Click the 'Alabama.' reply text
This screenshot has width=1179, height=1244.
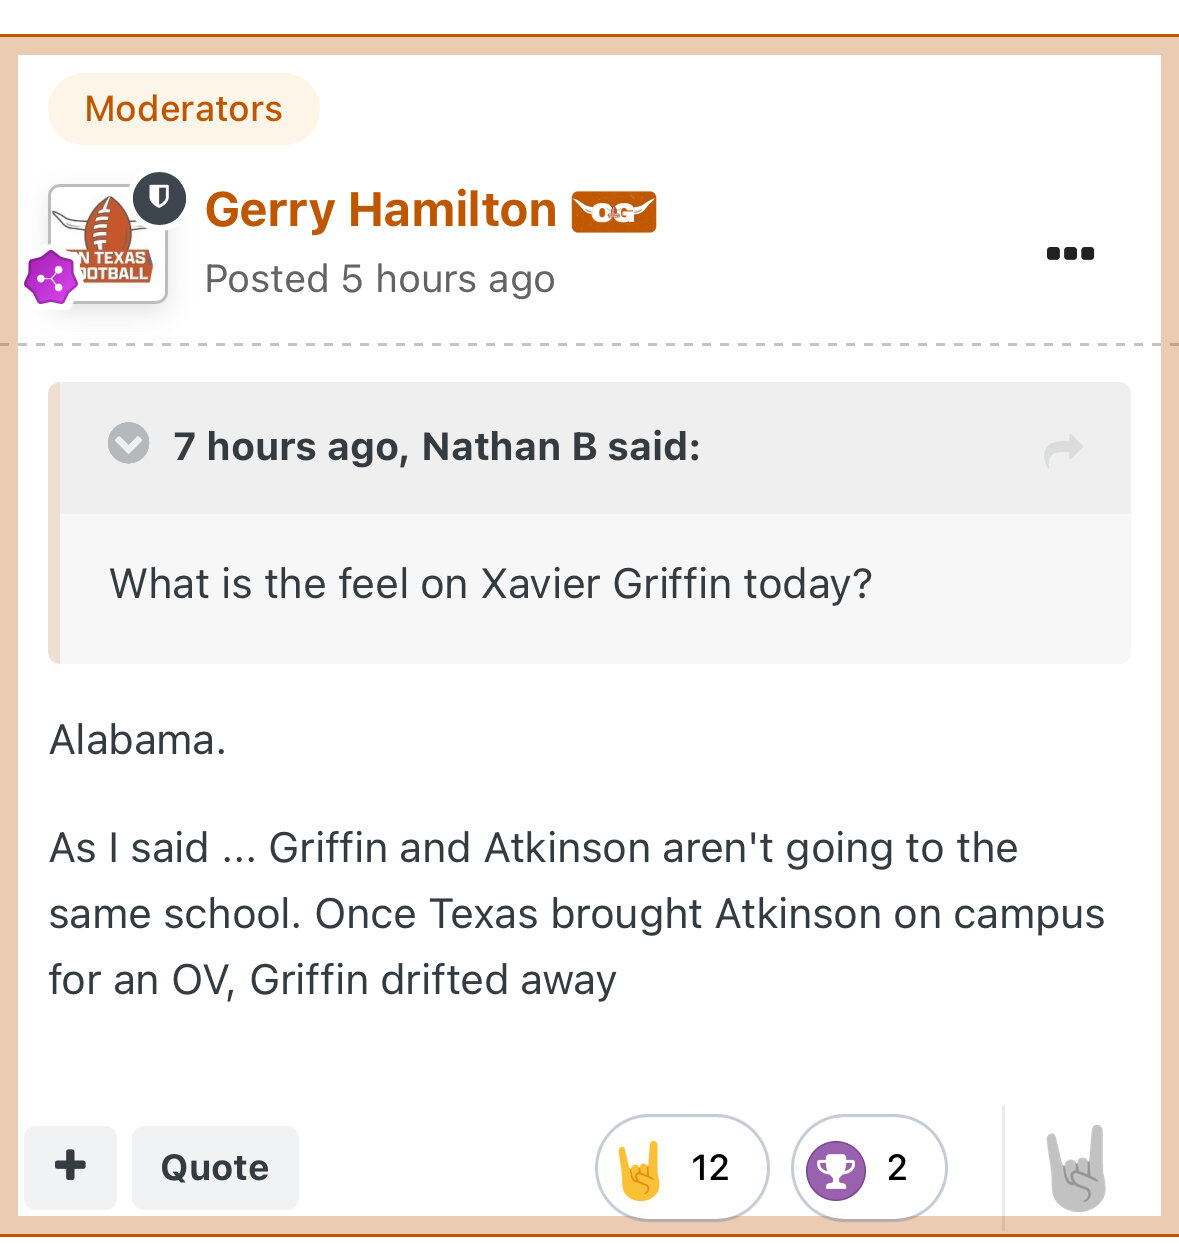pyautogui.click(x=138, y=740)
